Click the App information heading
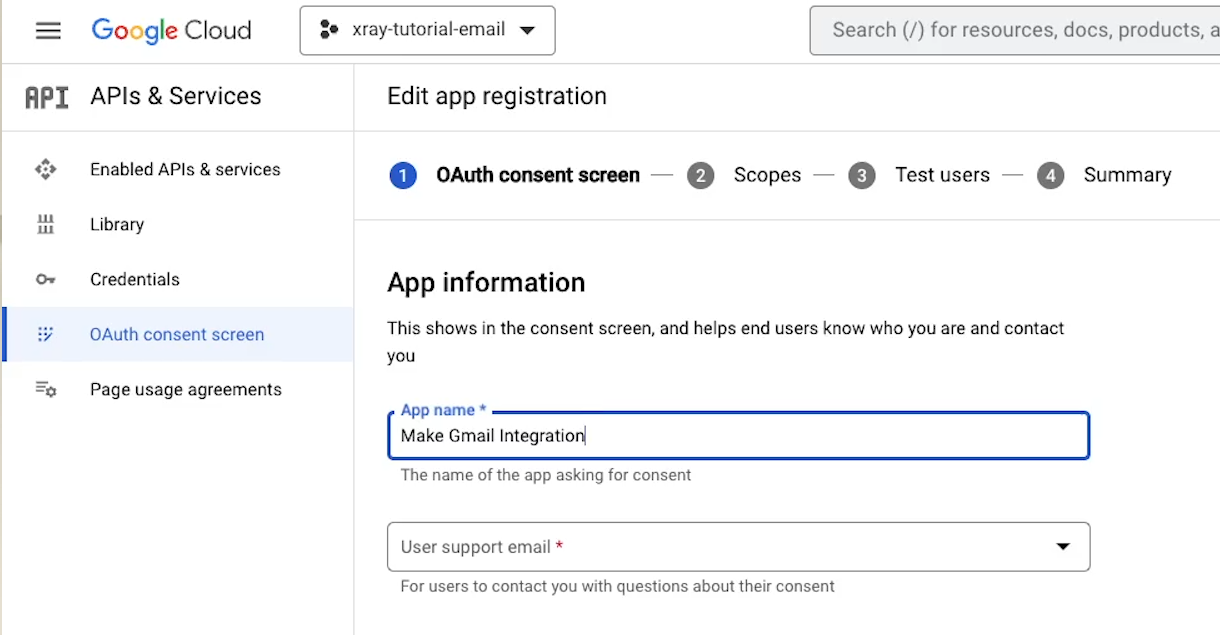Image resolution: width=1220 pixels, height=635 pixels. (486, 282)
